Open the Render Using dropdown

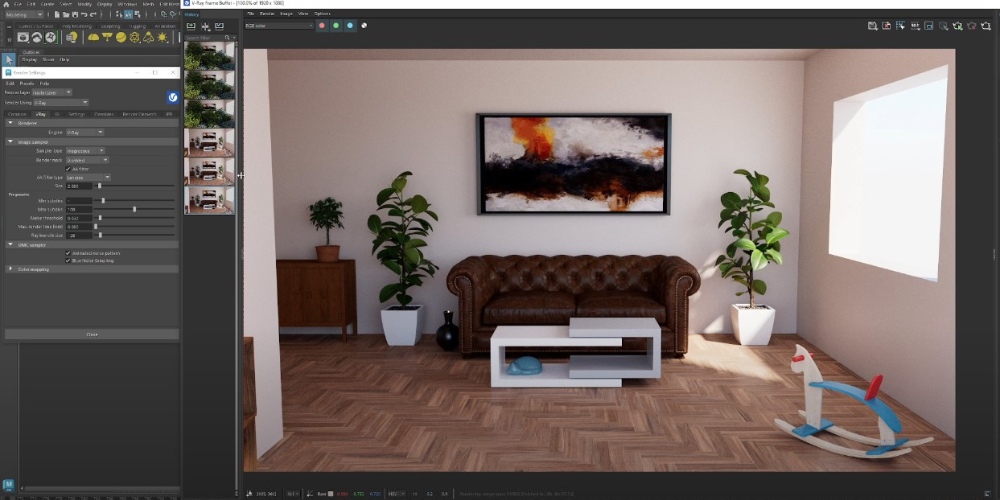point(61,102)
